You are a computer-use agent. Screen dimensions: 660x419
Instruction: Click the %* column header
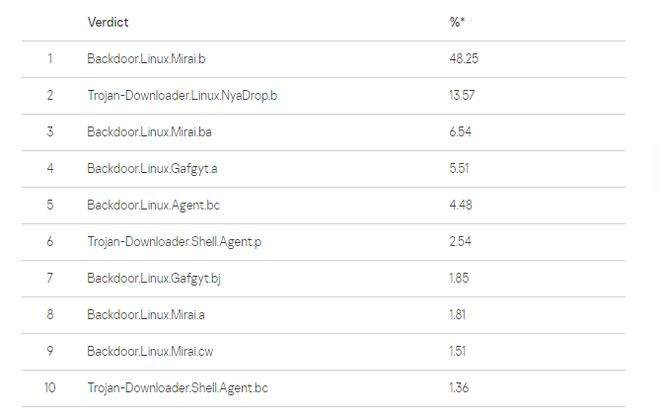point(456,22)
